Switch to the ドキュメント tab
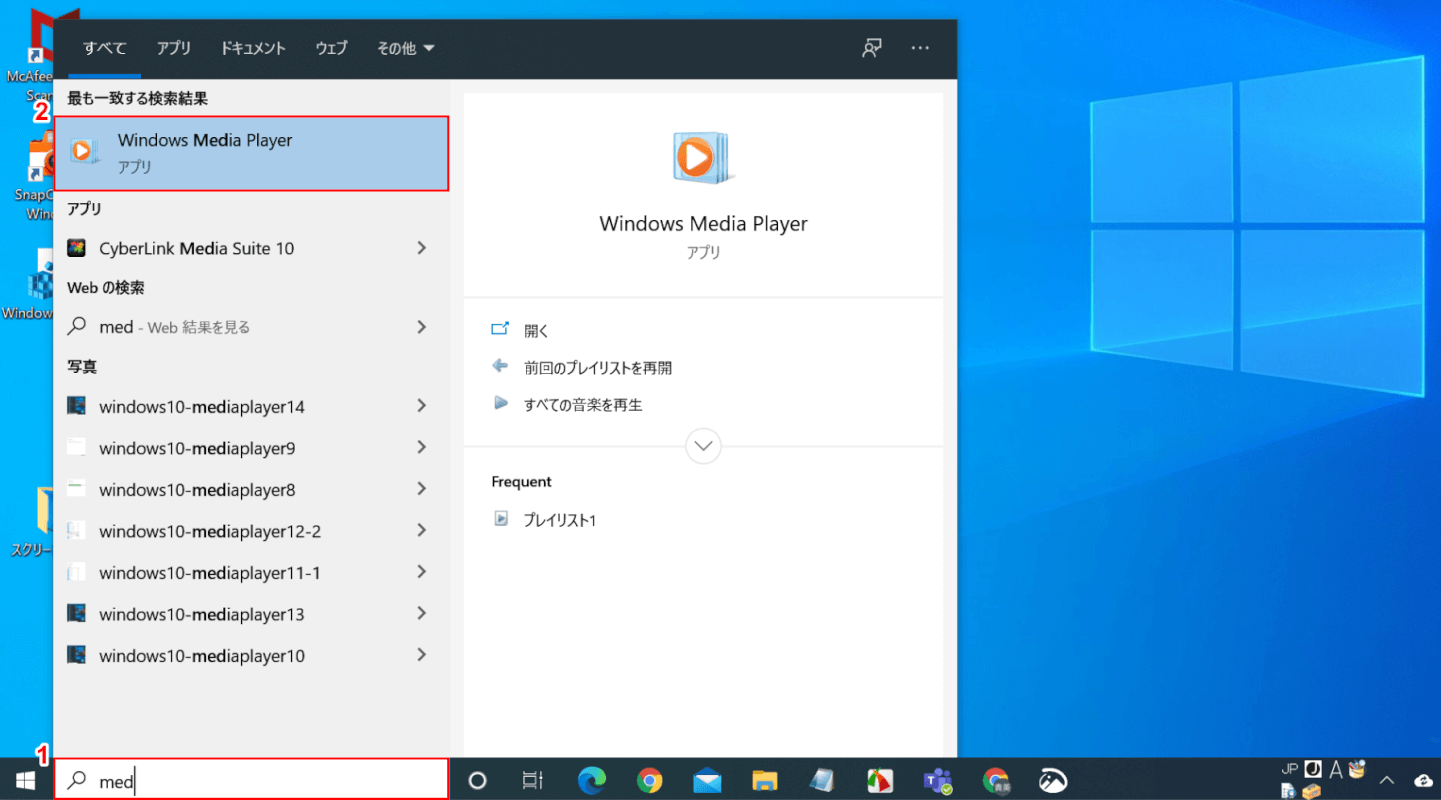Image resolution: width=1441 pixels, height=800 pixels. tap(253, 48)
